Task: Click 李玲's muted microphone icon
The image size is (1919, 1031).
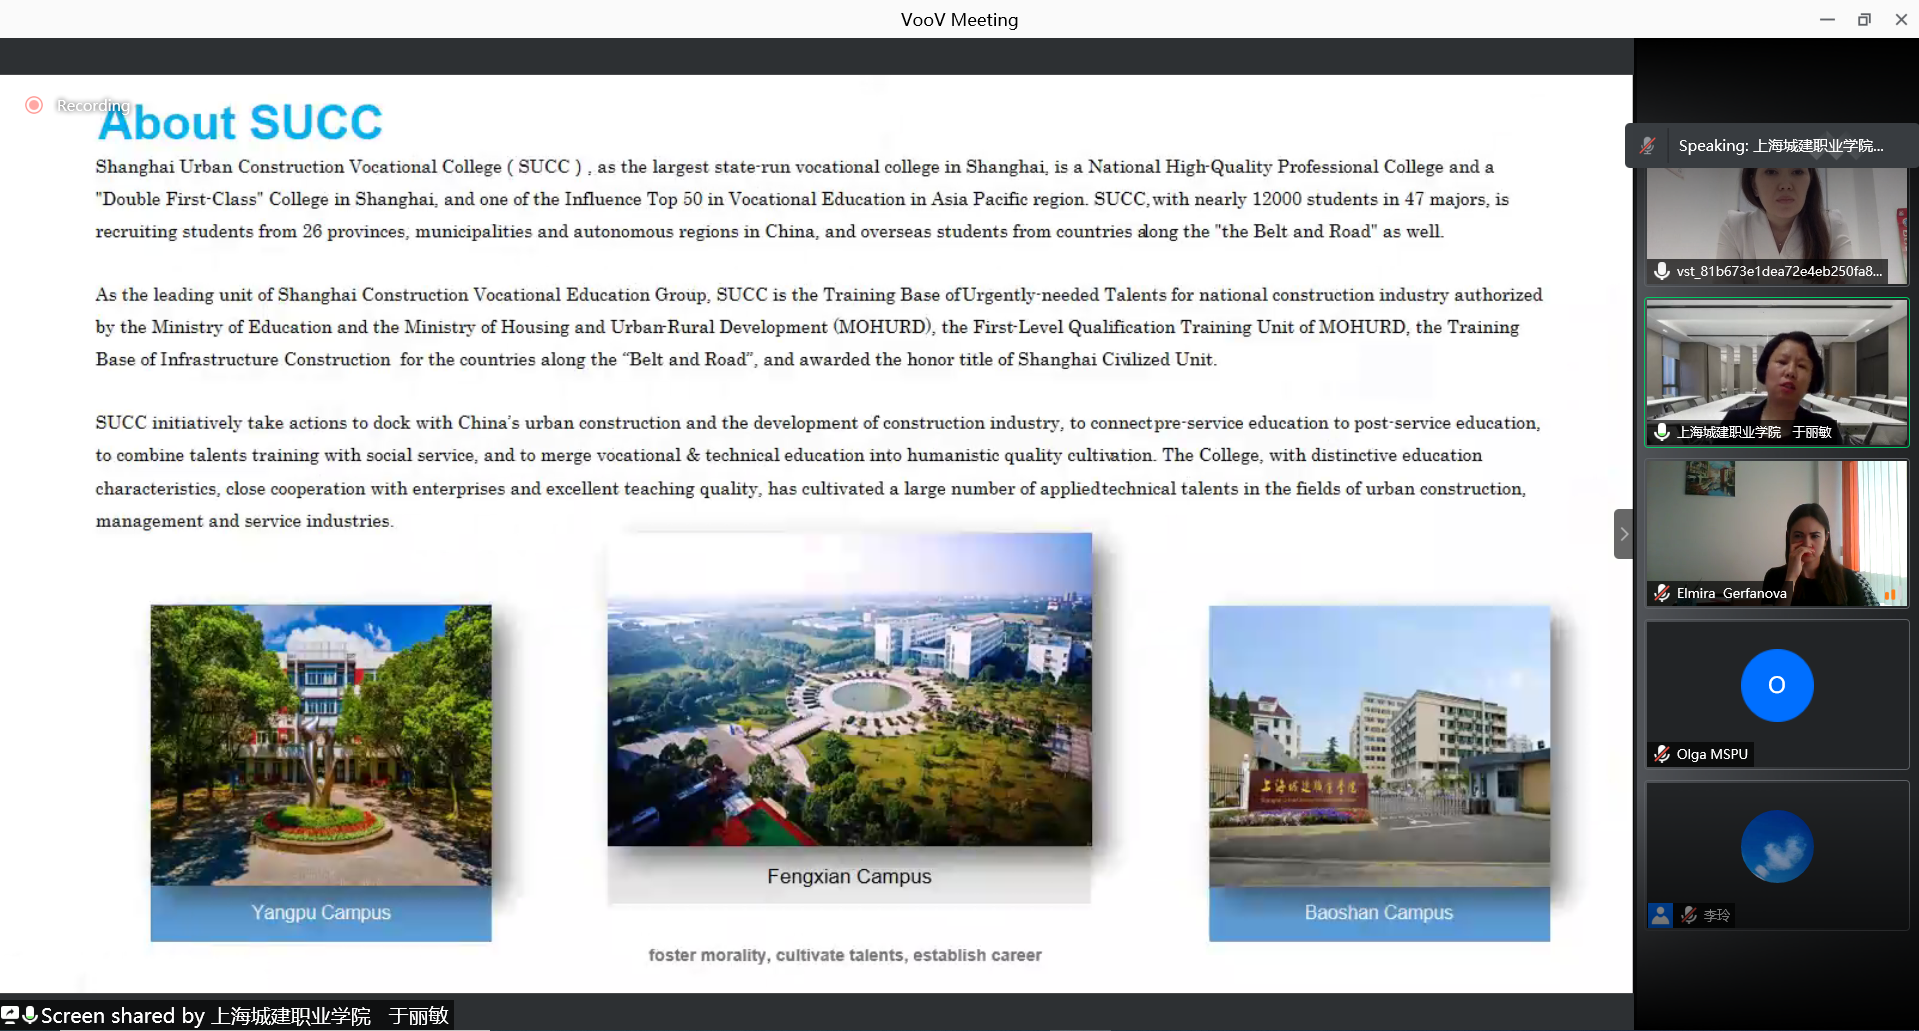Action: tap(1689, 915)
